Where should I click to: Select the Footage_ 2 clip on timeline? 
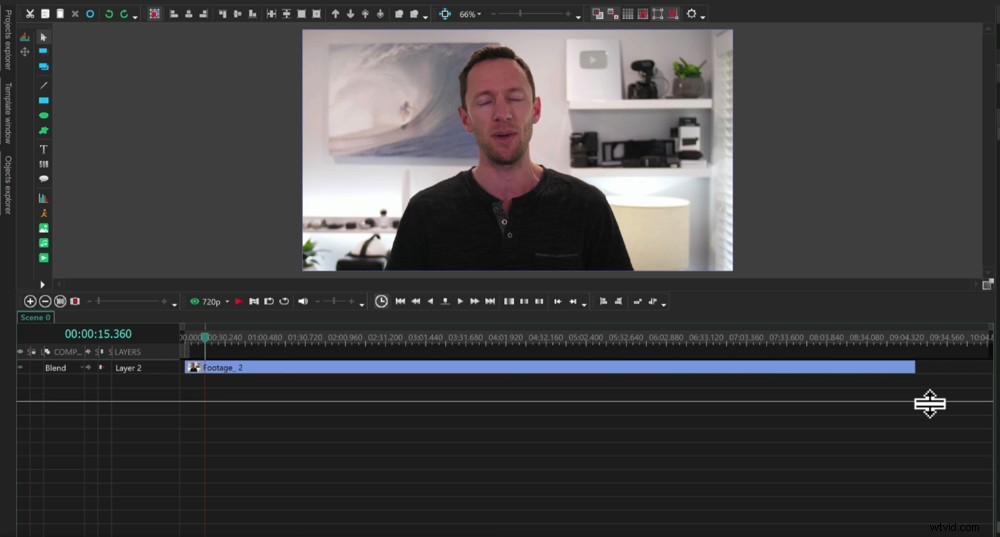tap(550, 367)
